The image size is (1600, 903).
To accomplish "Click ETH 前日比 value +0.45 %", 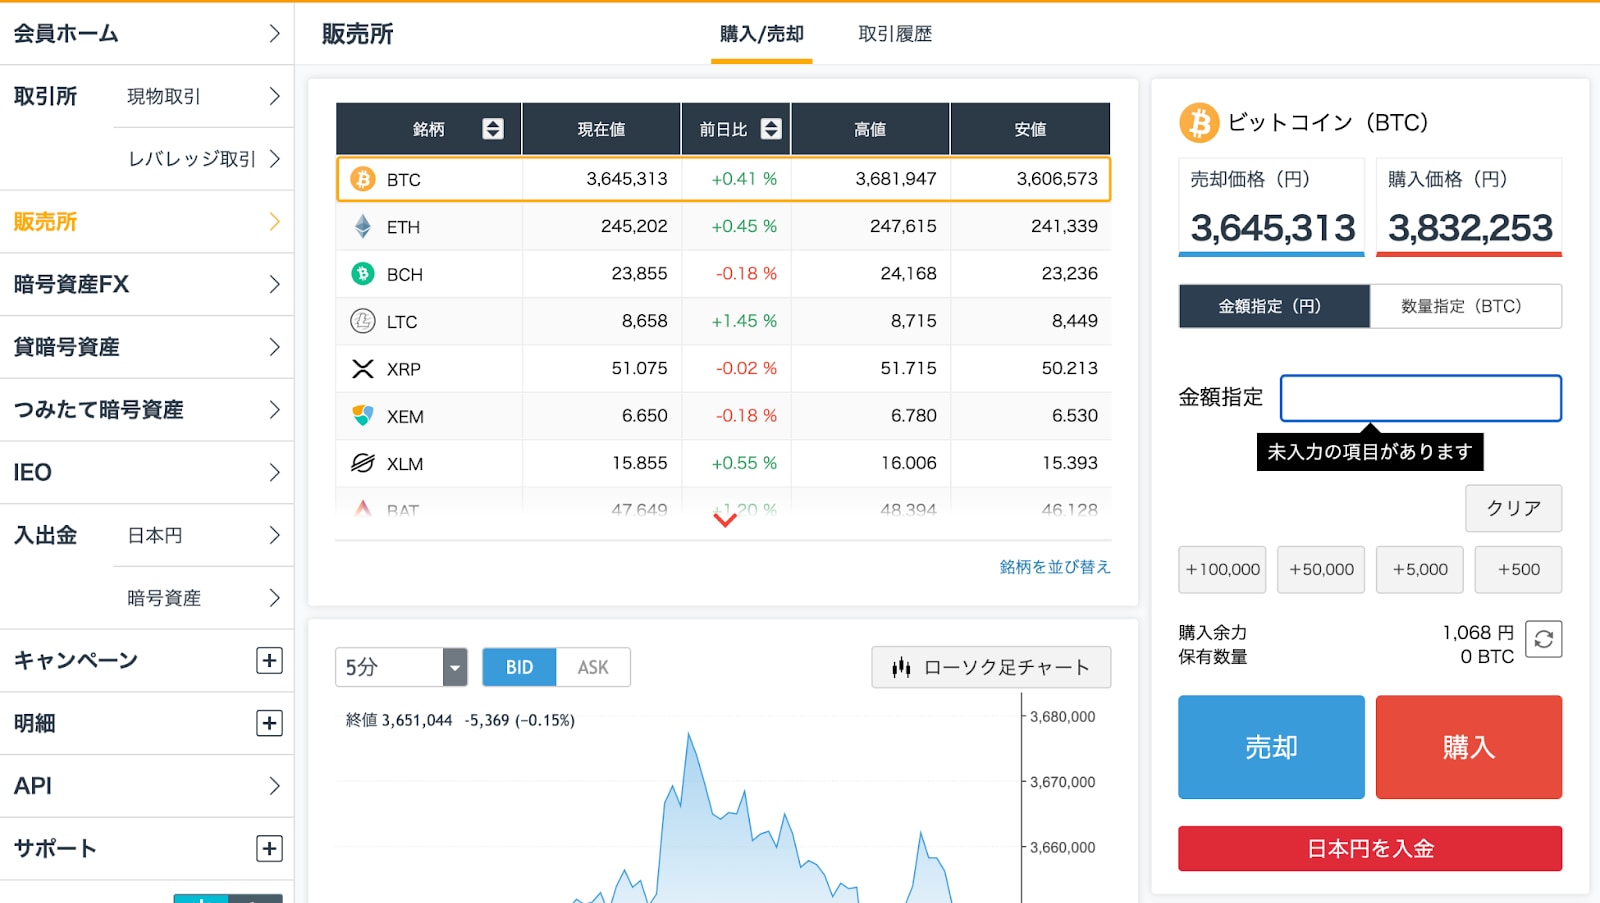I will [x=744, y=226].
